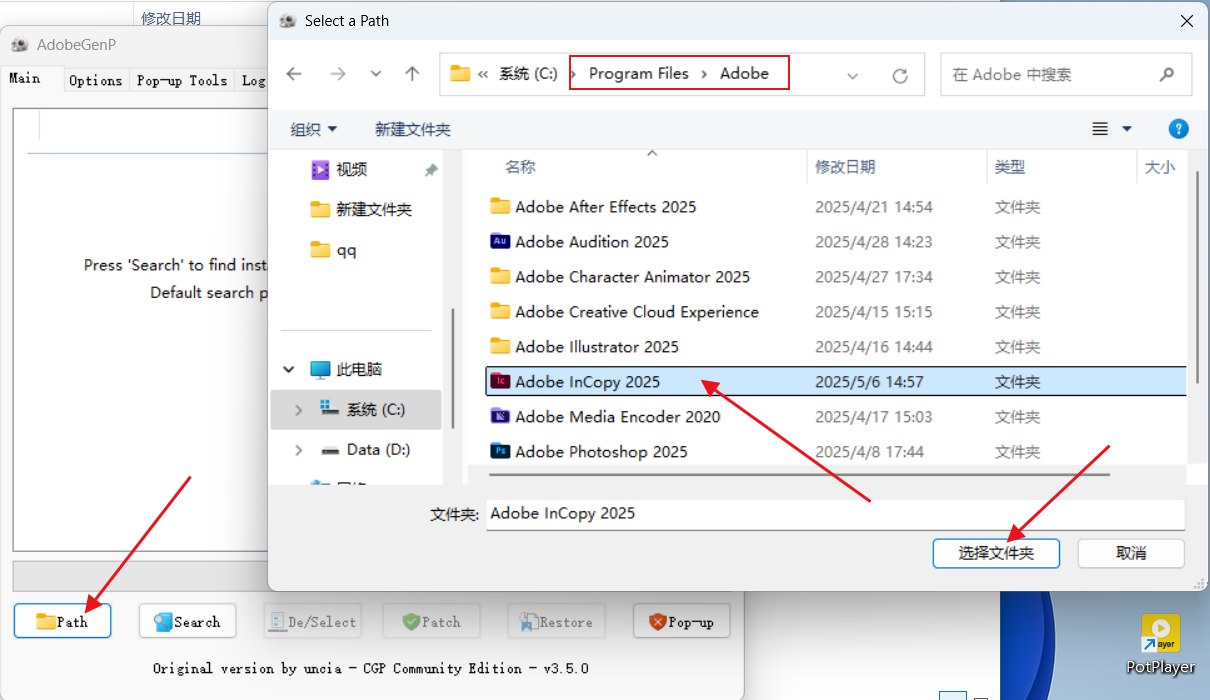Click the 此电脑 computer icon

320,369
